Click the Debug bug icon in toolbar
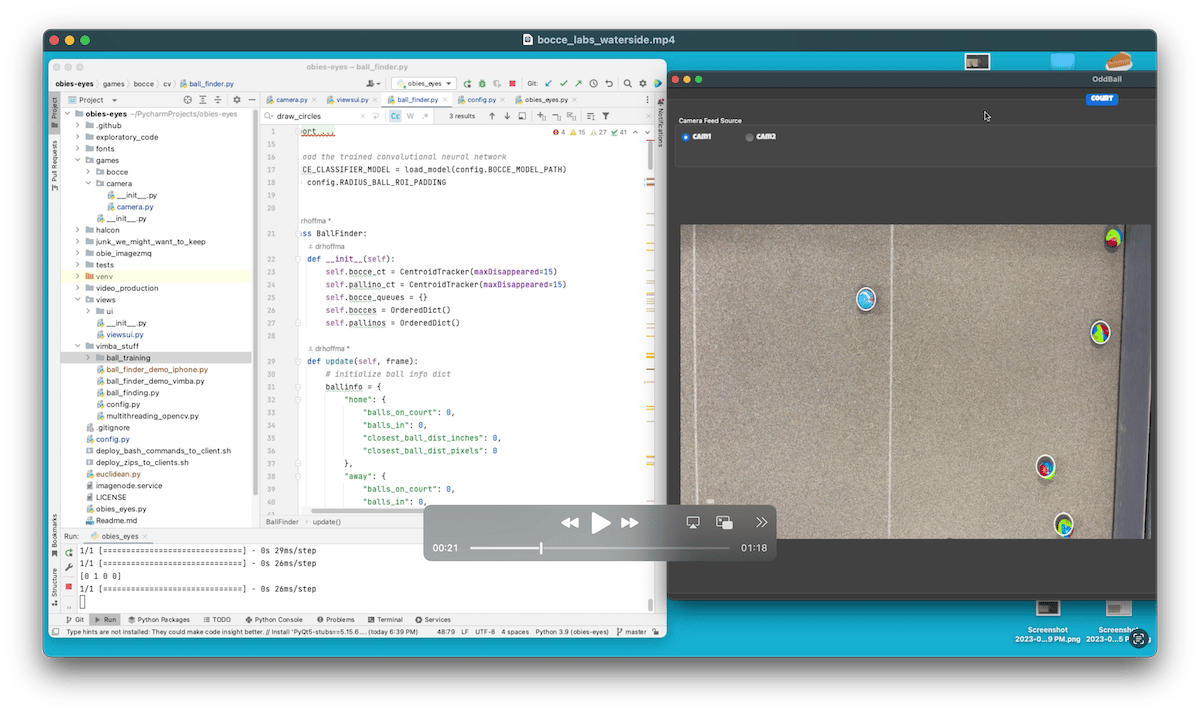This screenshot has height=714, width=1200. point(482,84)
